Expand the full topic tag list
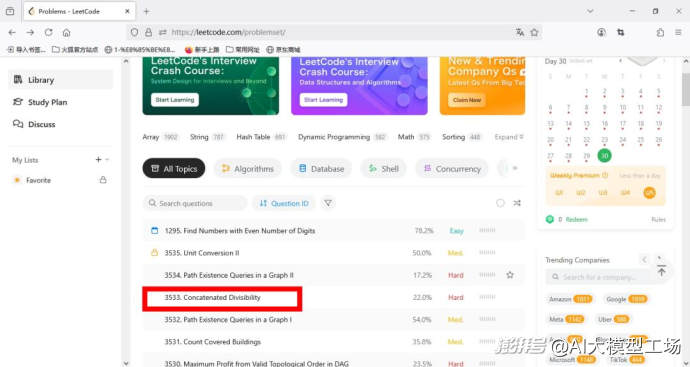This screenshot has height=367, width=690. [509, 137]
